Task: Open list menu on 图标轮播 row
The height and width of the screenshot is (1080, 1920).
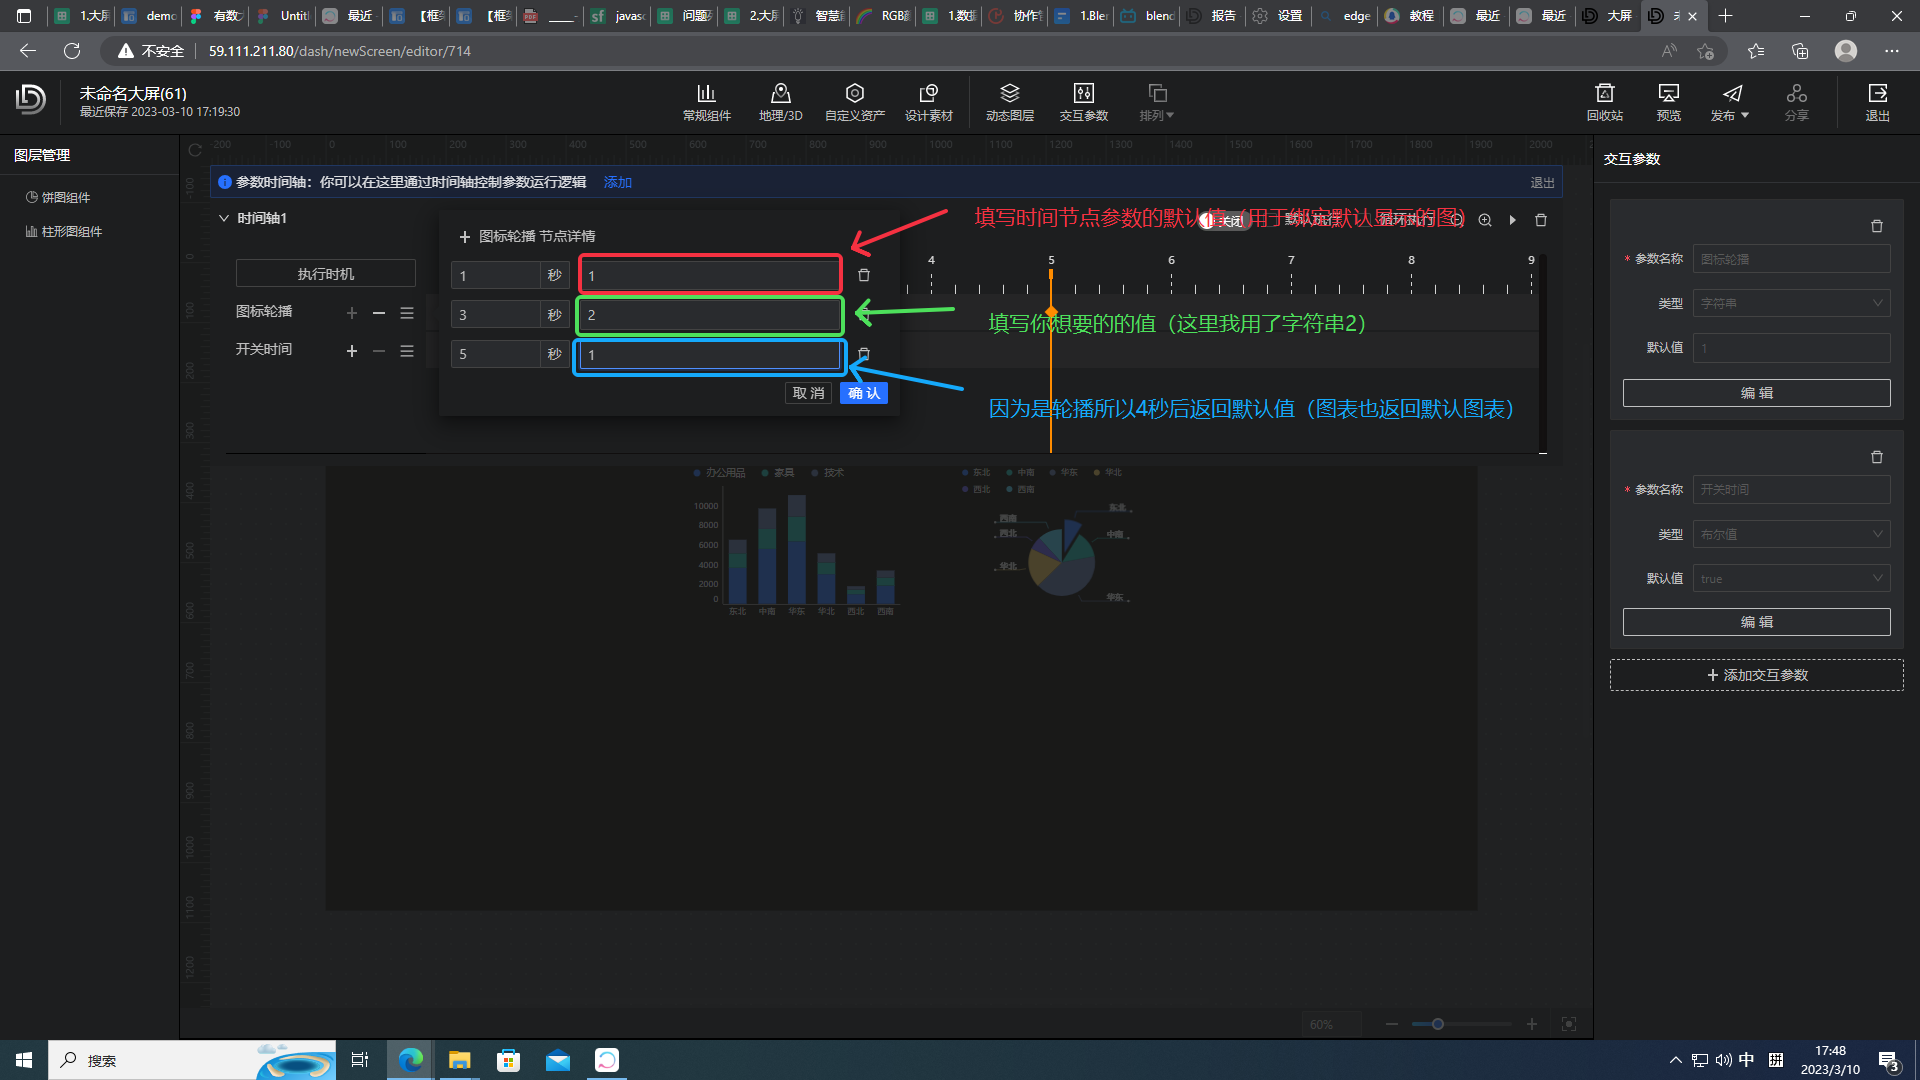Action: (407, 313)
